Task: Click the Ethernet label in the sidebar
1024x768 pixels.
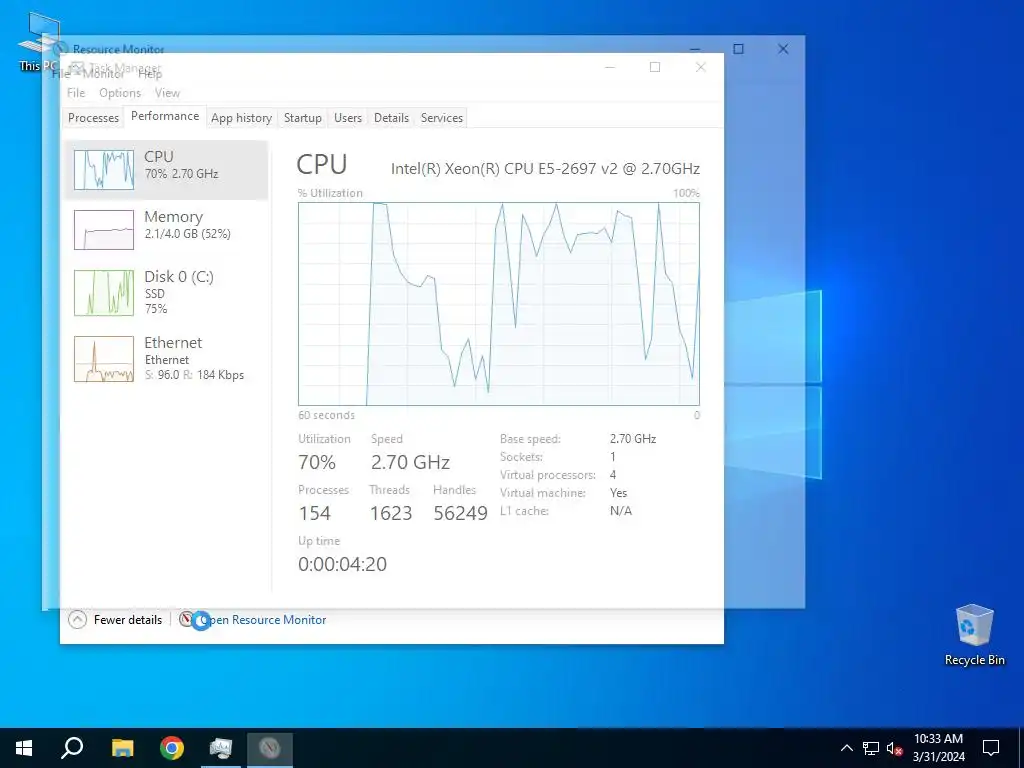Action: [x=173, y=343]
